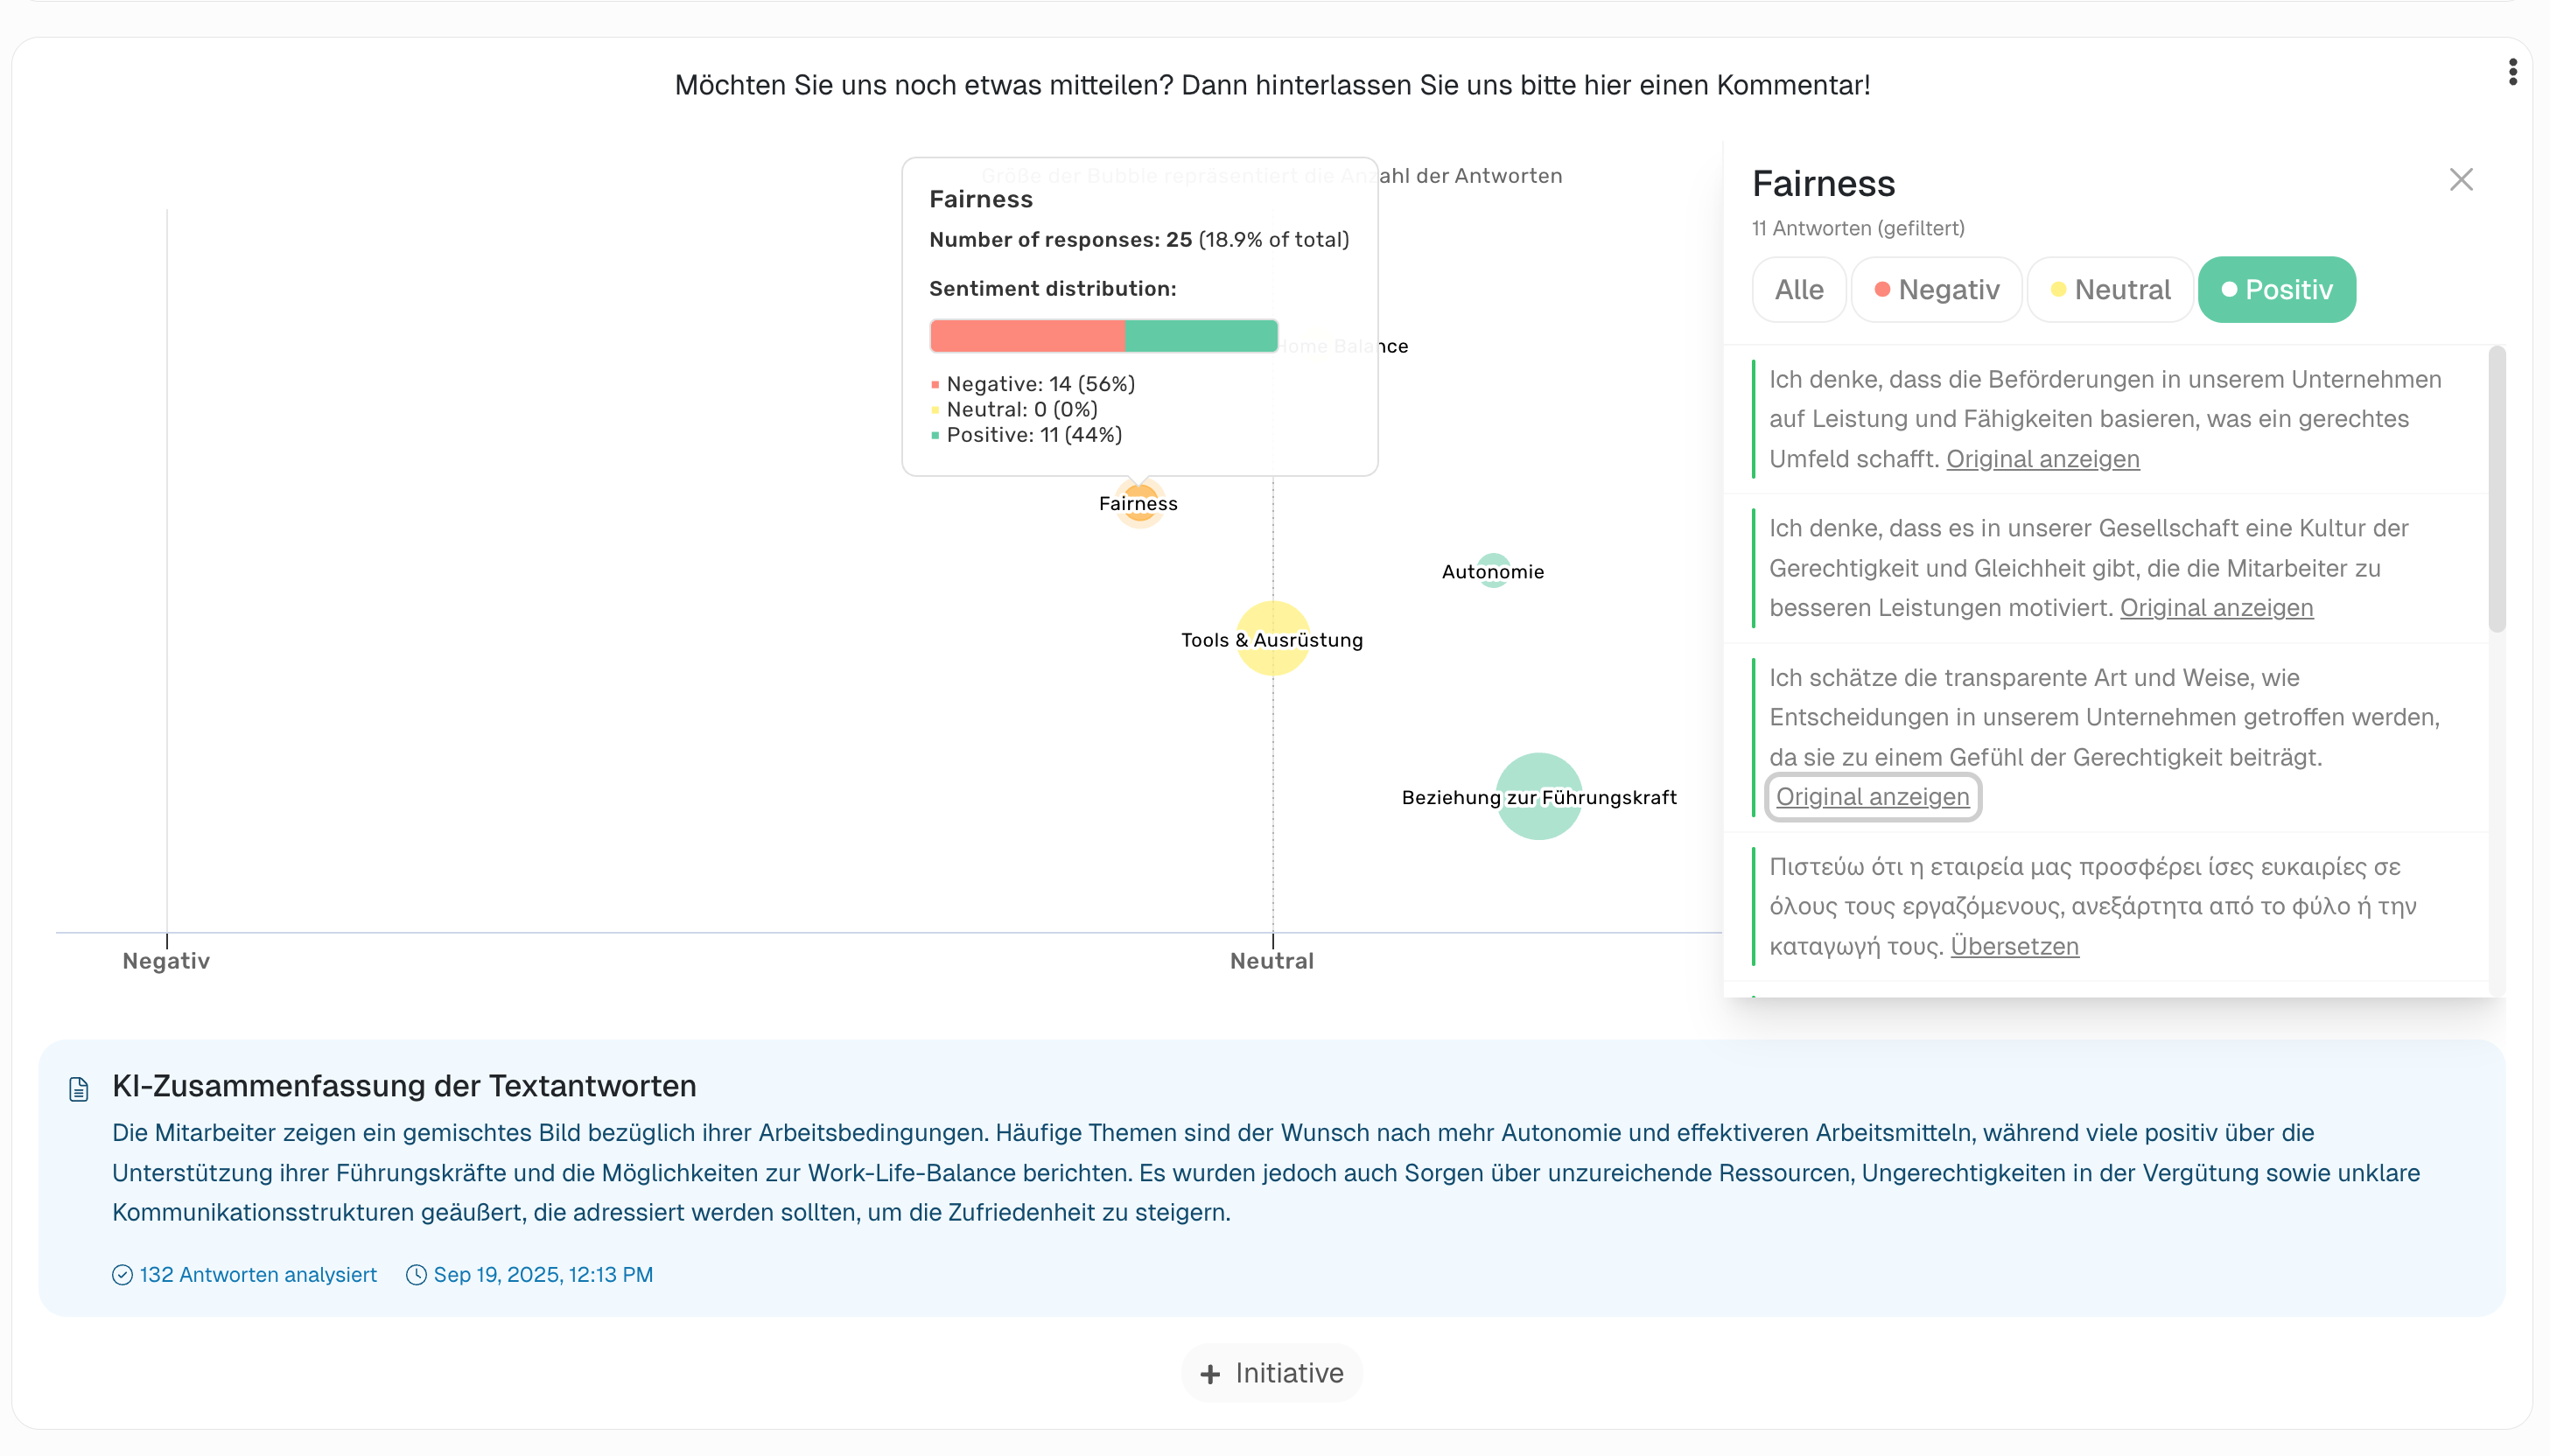Open the three-dot options menu

point(2512,72)
